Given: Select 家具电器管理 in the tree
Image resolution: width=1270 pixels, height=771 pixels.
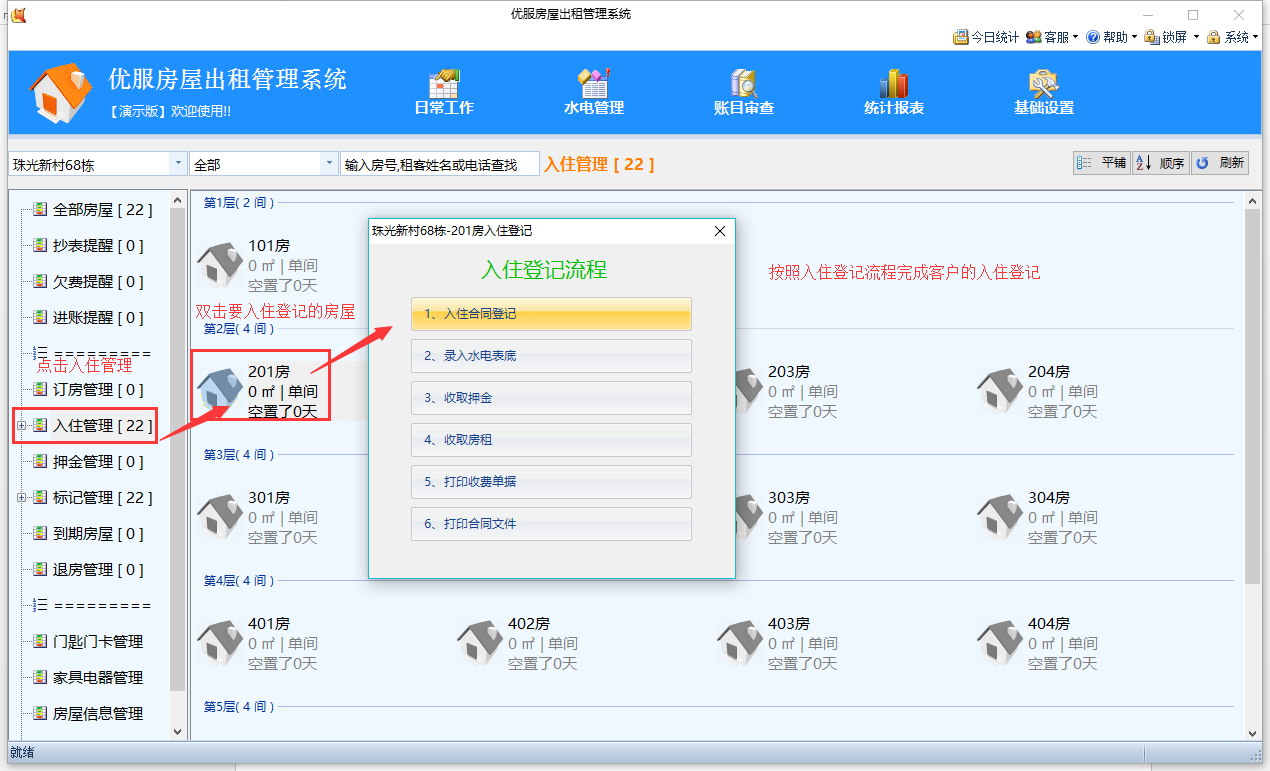Looking at the screenshot, I should click(97, 678).
